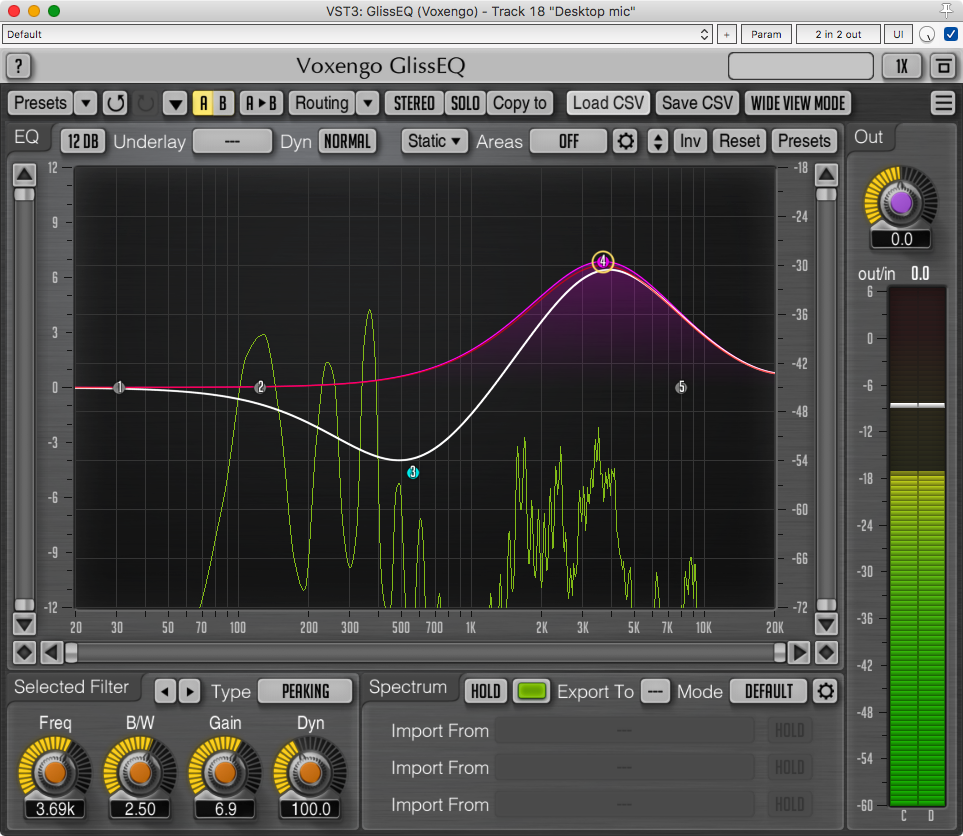Toggle SOLO button
Image resolution: width=963 pixels, height=836 pixels.
pos(465,103)
